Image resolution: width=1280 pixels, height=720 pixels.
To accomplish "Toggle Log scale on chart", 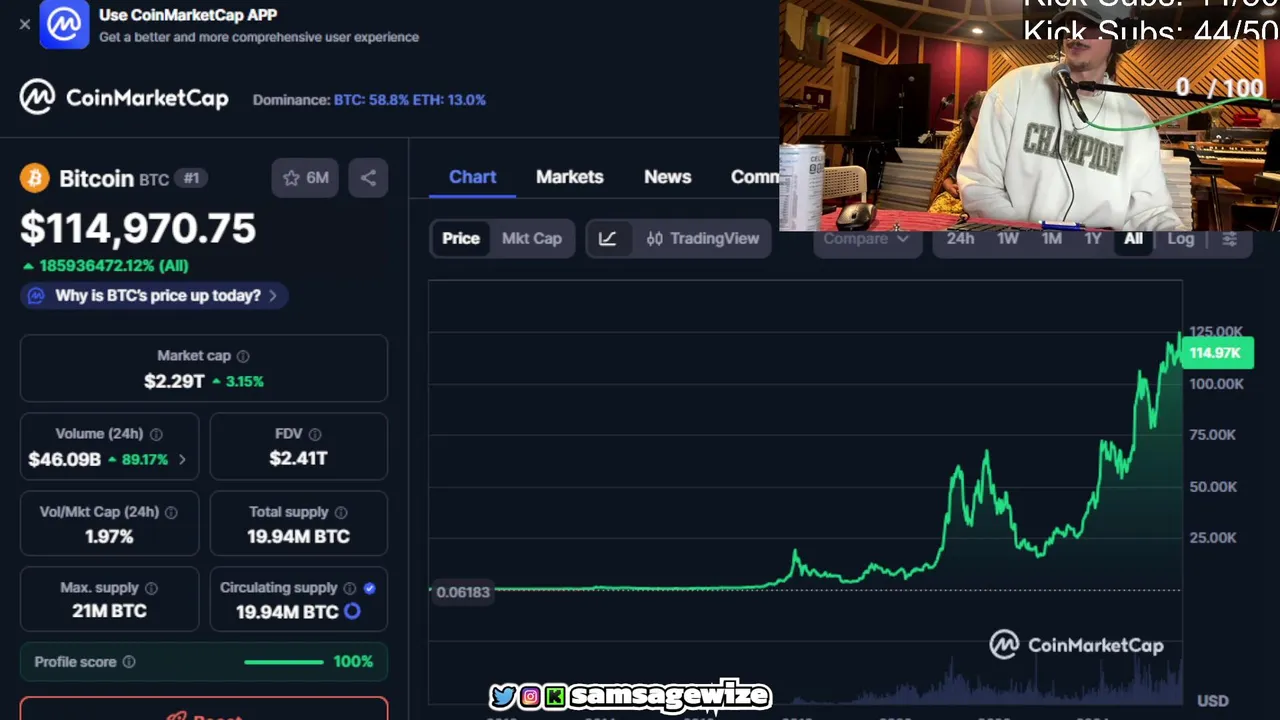I will [1181, 239].
